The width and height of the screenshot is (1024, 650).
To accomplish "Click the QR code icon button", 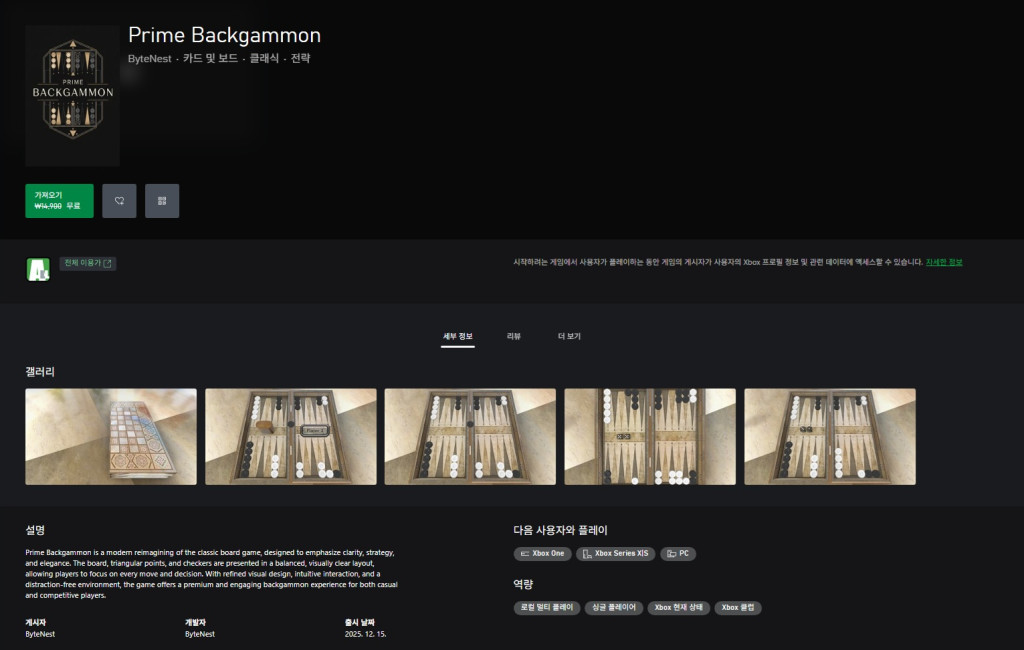I will pos(162,201).
